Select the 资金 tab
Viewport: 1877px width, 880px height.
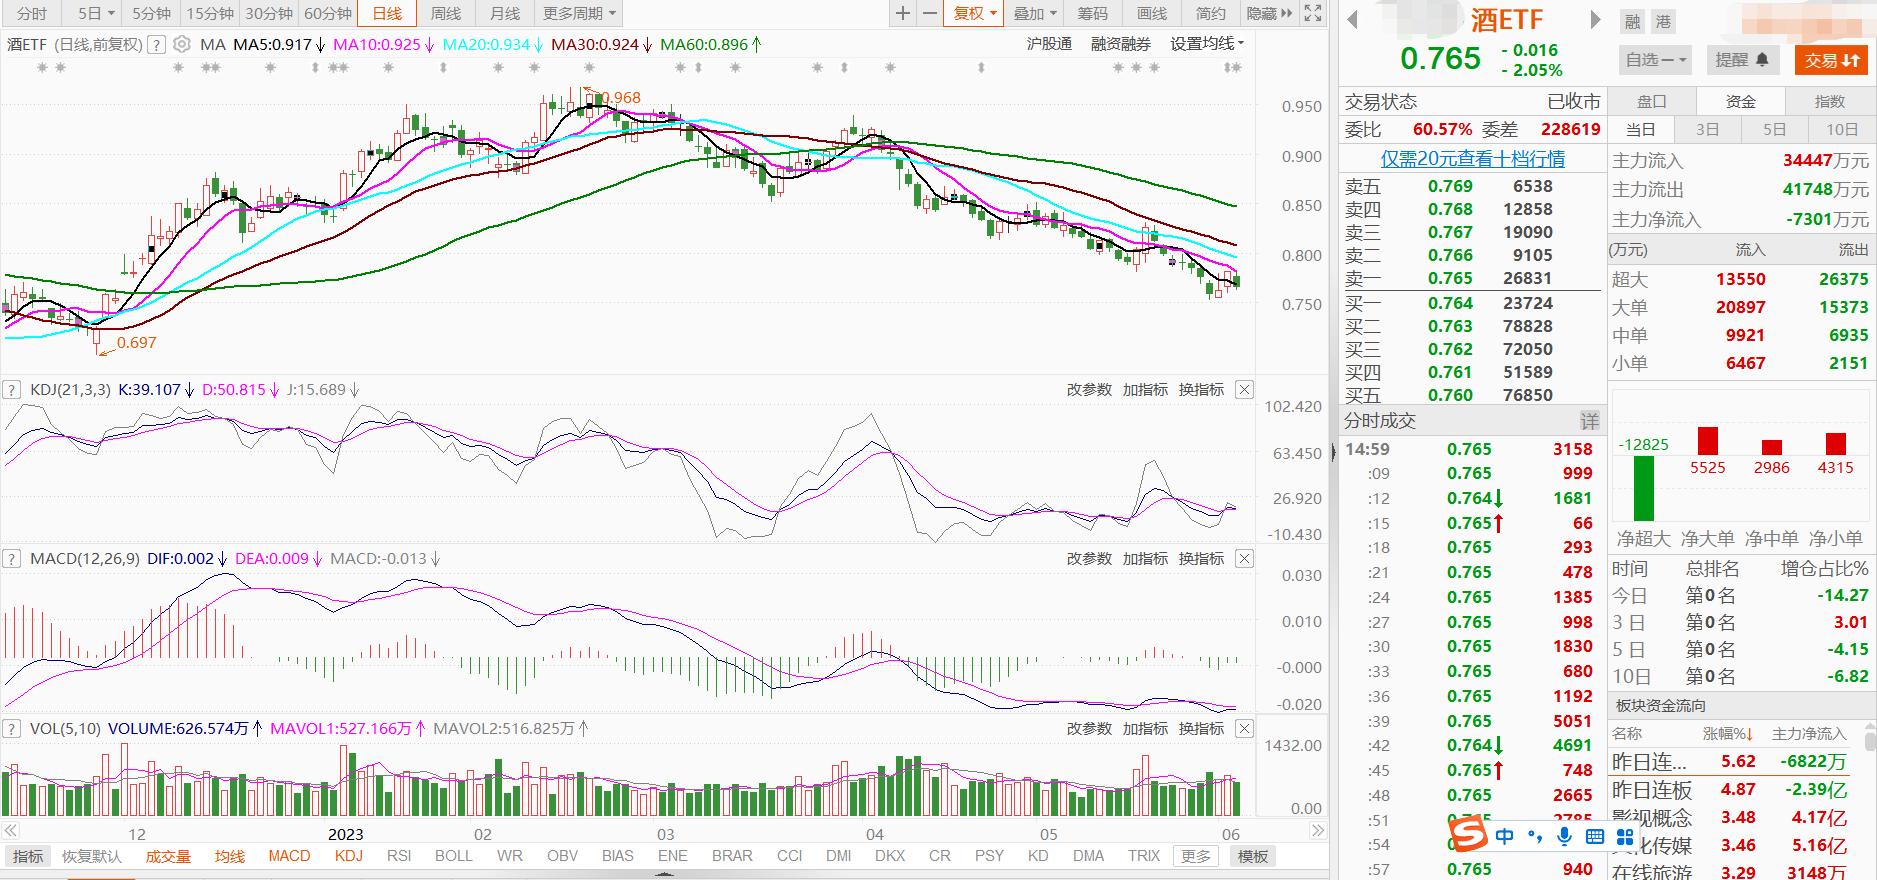1741,101
